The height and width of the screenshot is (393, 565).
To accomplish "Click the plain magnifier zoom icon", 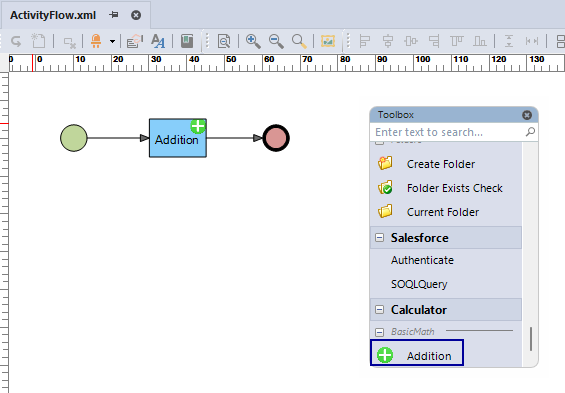I will (x=299, y=41).
